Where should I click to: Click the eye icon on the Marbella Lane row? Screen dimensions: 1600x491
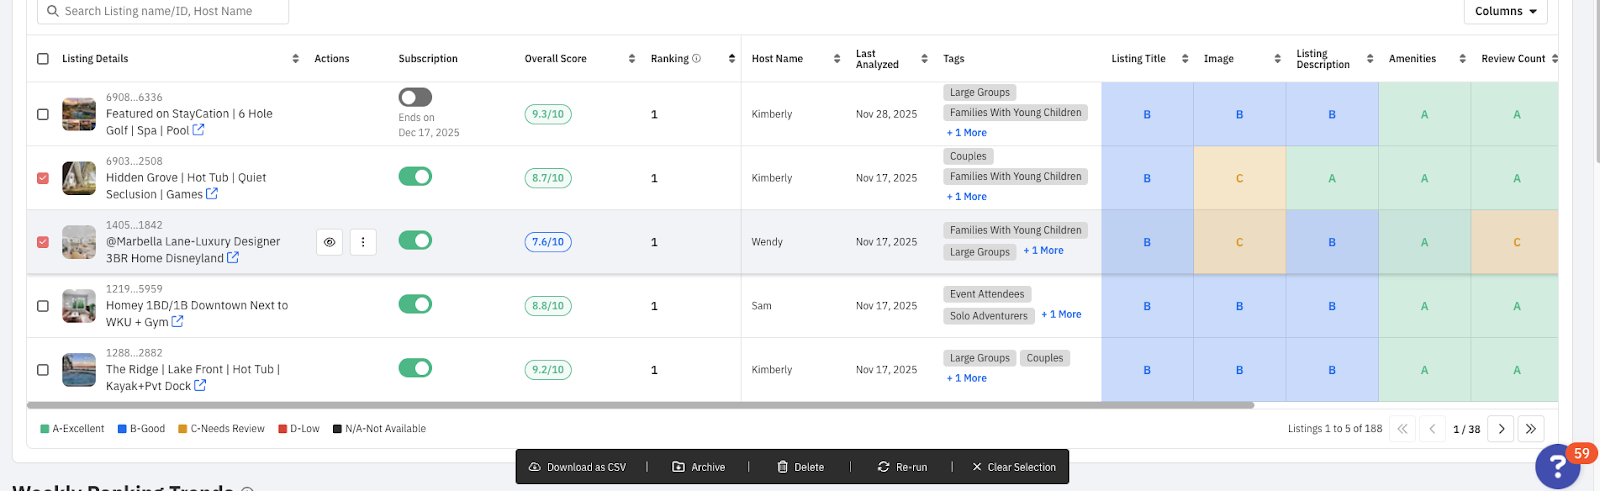(x=329, y=242)
